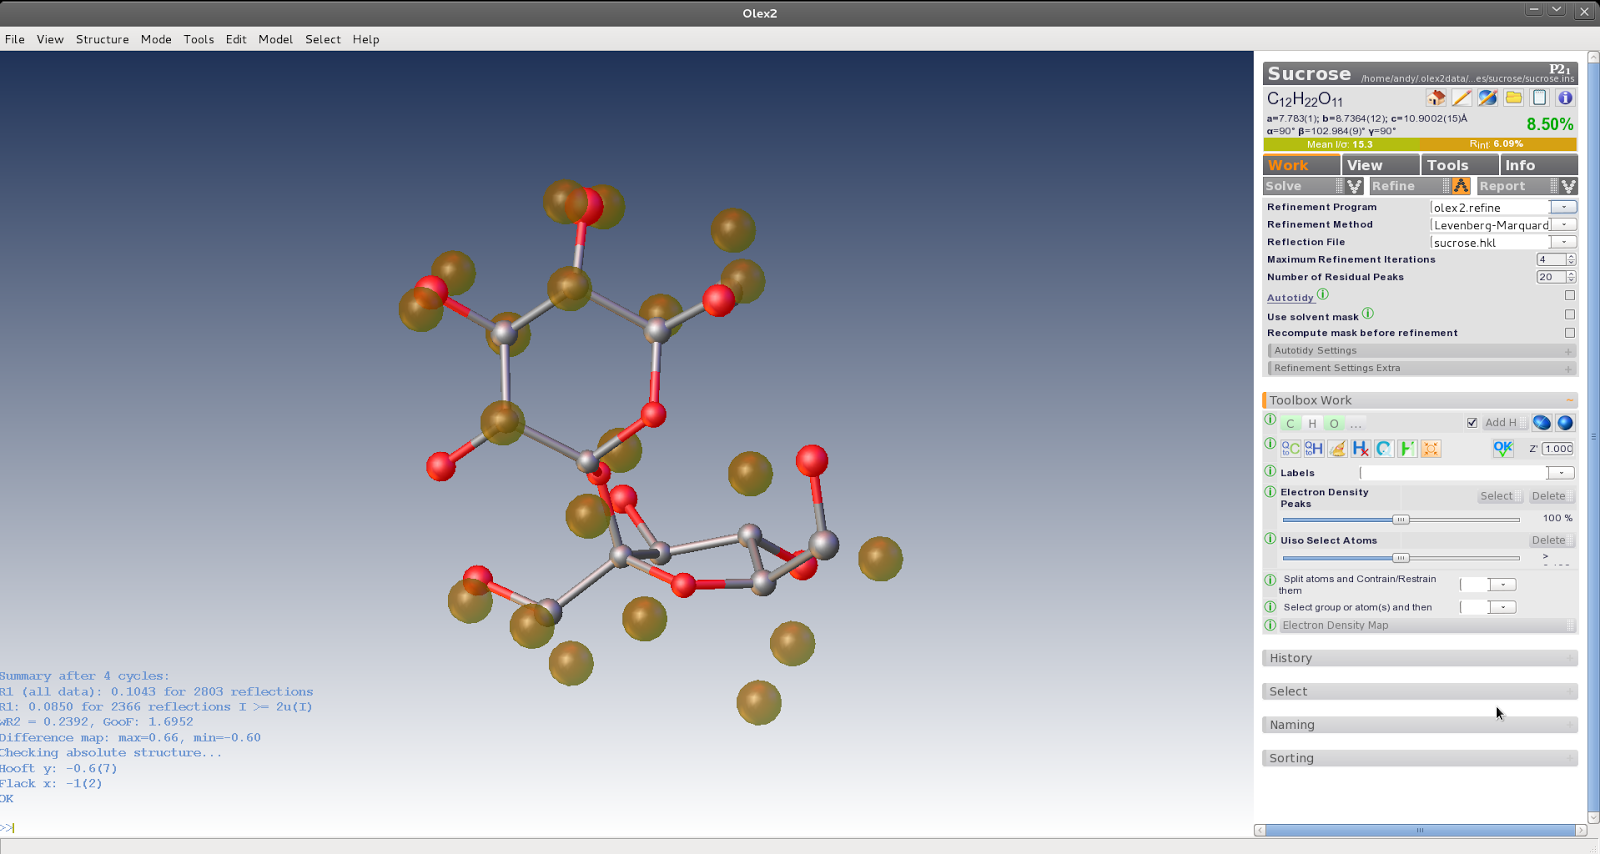Click the delete hydrogens H-cross icon
This screenshot has width=1600, height=854.
pos(1360,449)
